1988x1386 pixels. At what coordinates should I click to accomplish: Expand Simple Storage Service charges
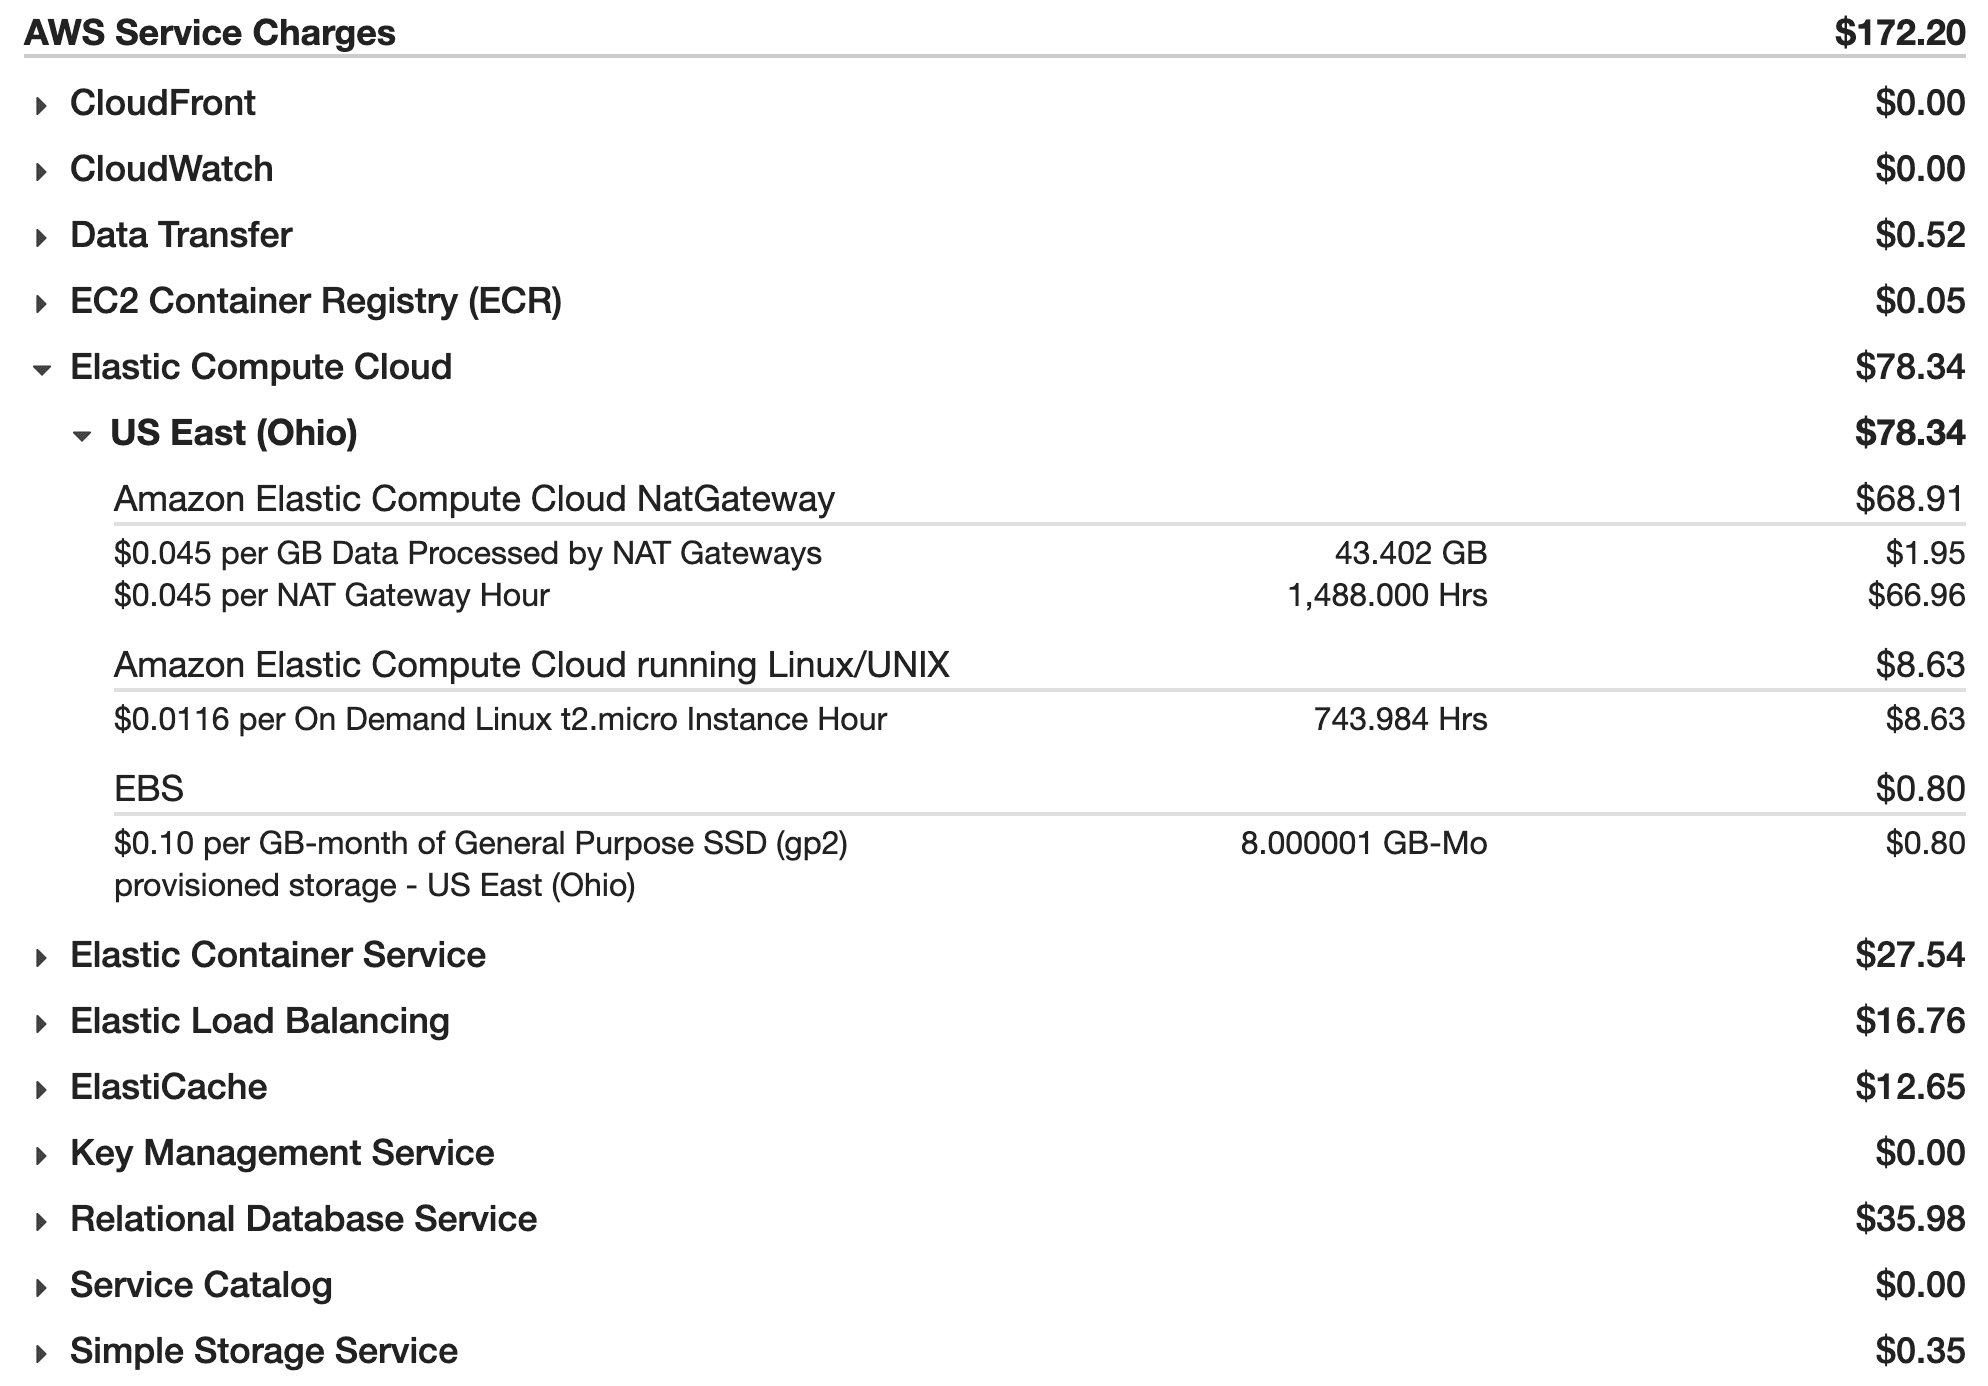pyautogui.click(x=41, y=1353)
